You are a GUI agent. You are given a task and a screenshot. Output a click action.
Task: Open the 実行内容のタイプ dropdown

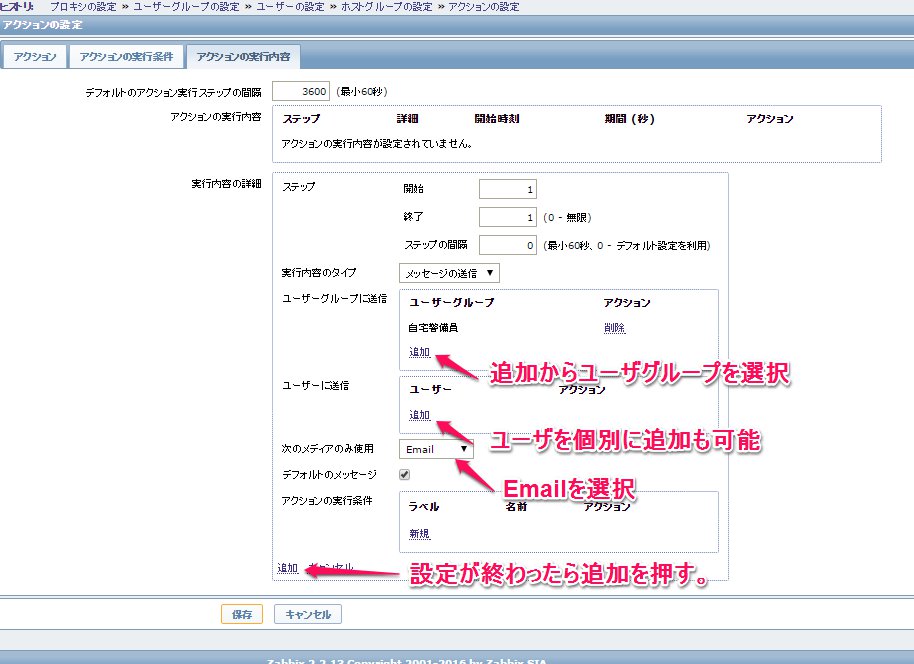tap(448, 272)
